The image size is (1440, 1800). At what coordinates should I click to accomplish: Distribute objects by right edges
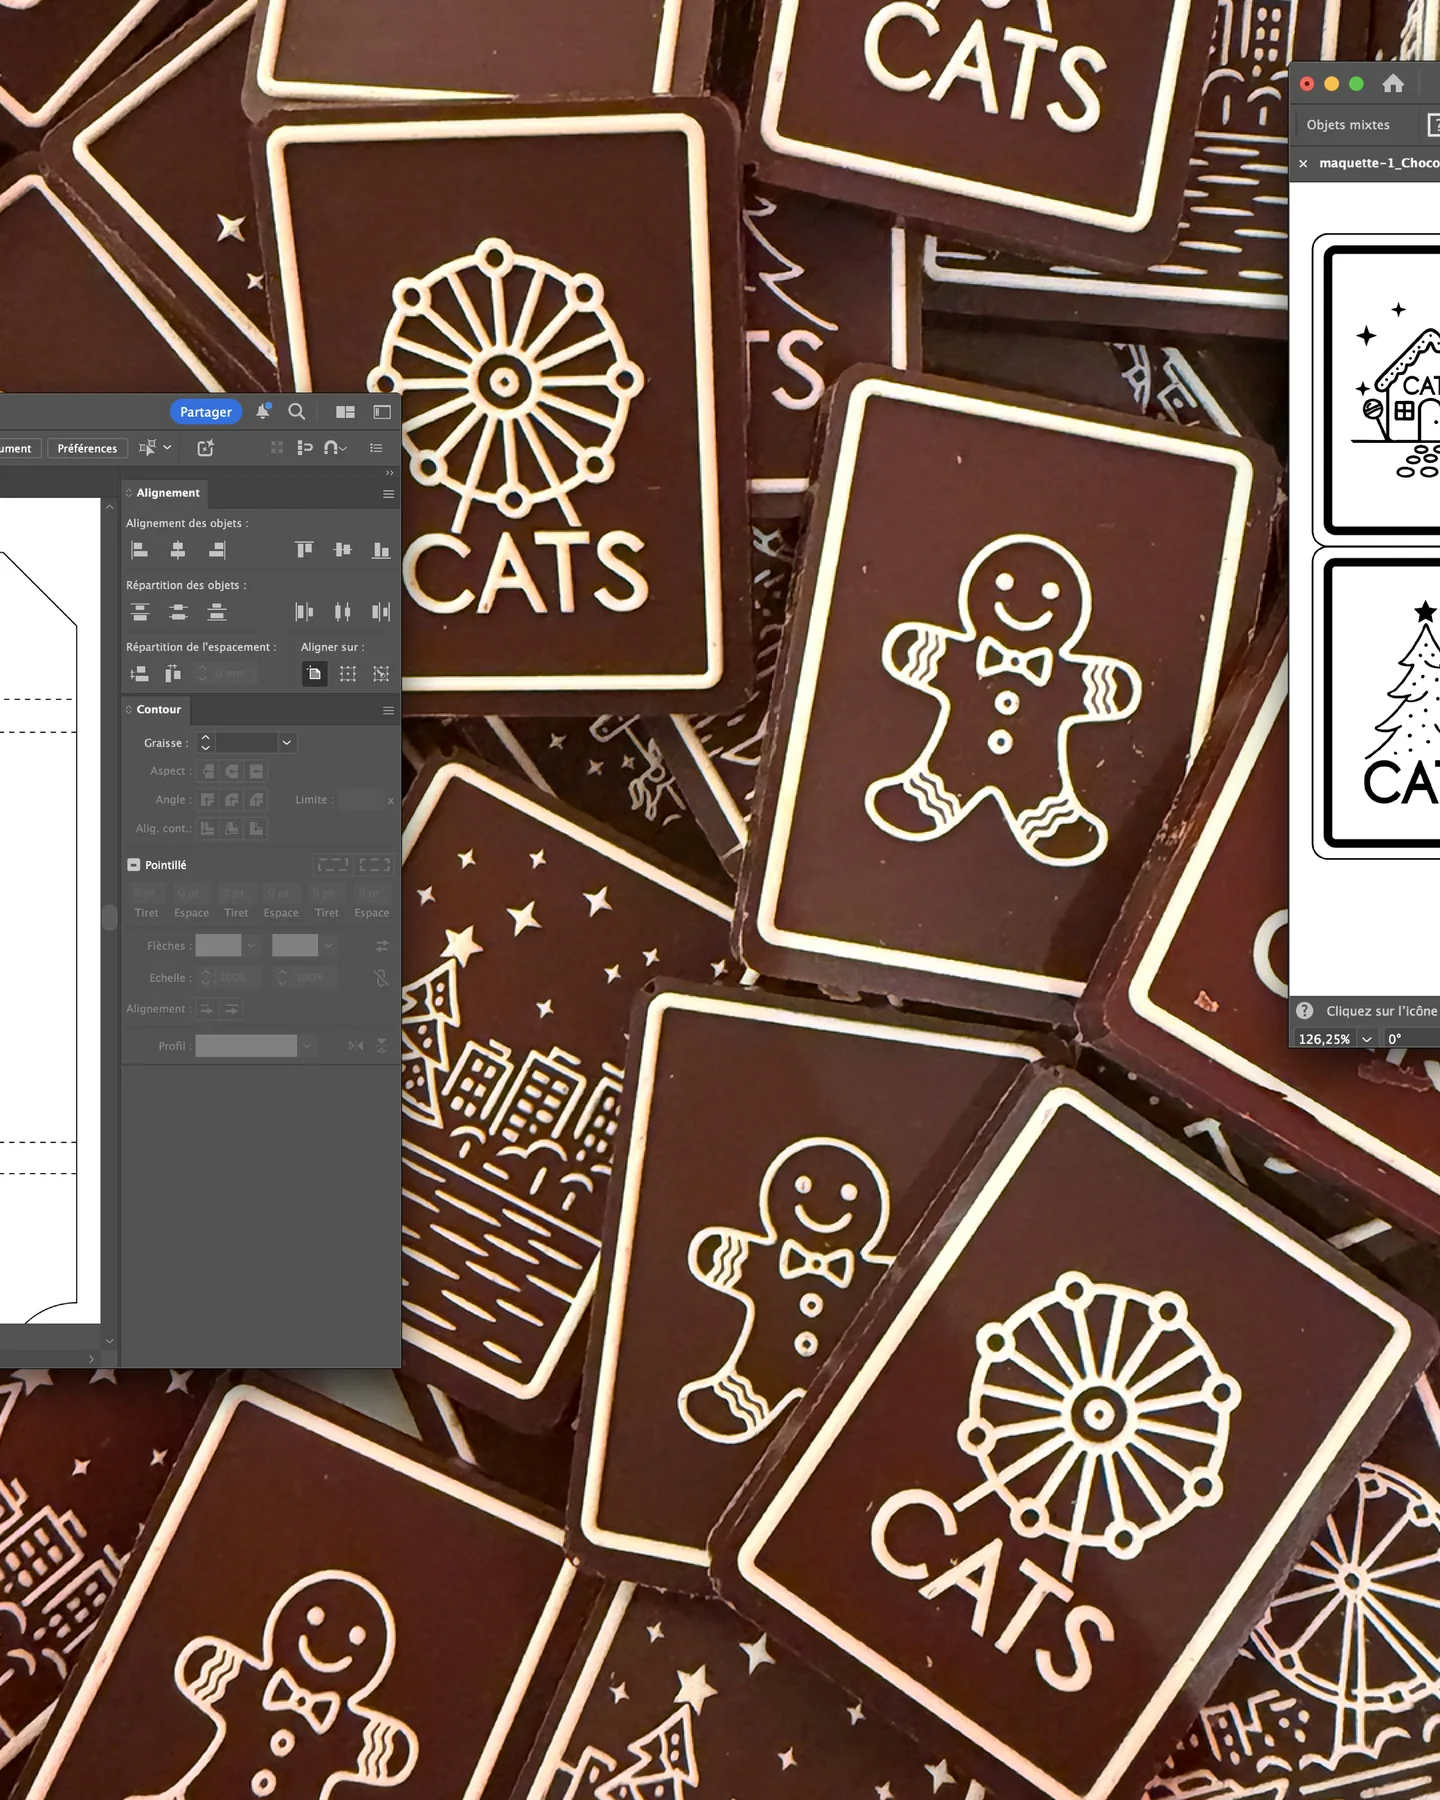[x=381, y=612]
